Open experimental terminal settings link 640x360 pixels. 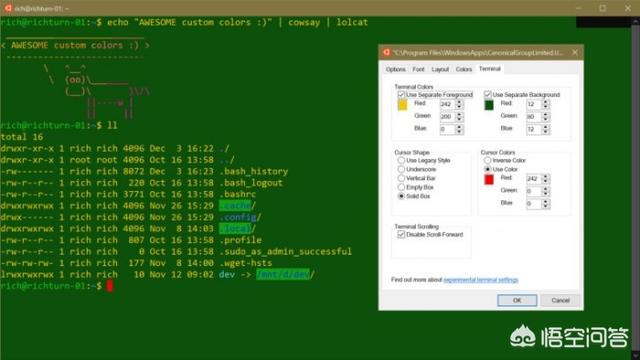[x=481, y=280]
